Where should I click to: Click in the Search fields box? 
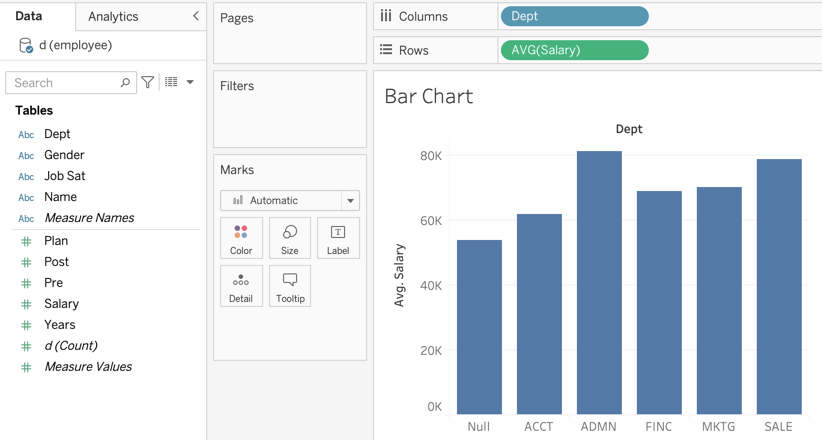point(64,83)
